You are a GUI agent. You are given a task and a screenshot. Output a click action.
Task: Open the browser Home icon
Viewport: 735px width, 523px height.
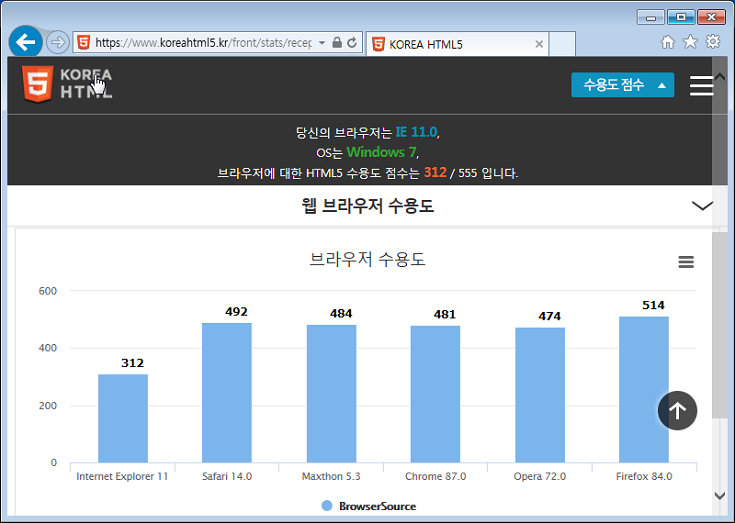click(x=668, y=42)
